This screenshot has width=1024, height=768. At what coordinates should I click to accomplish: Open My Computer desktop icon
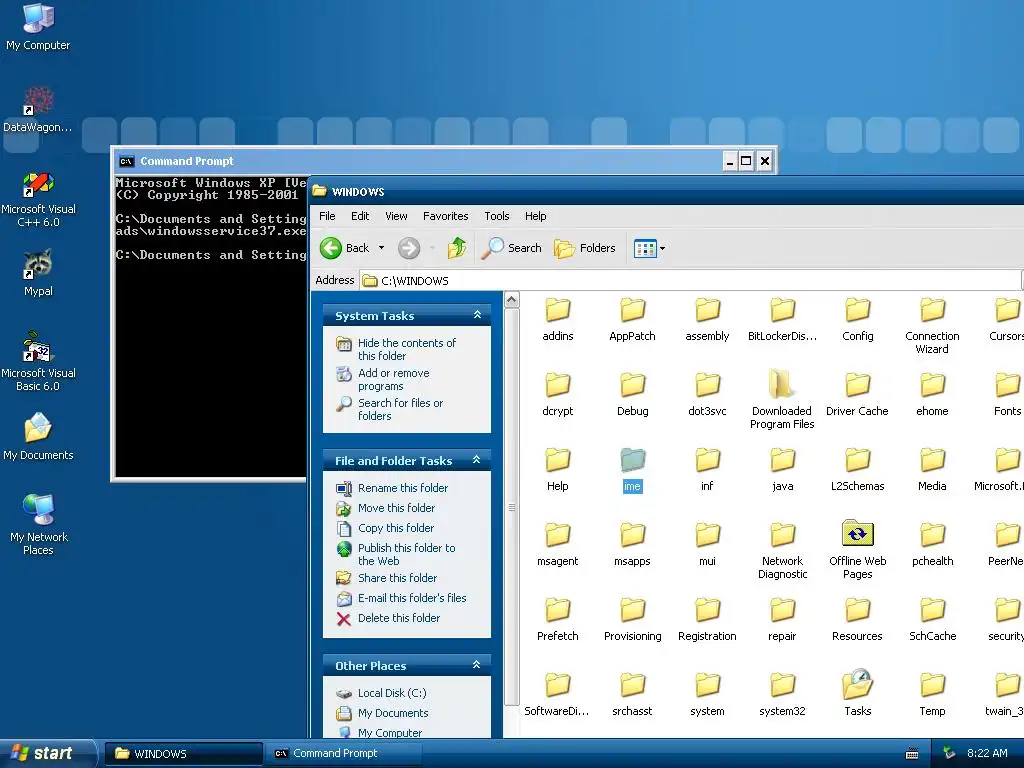click(38, 26)
